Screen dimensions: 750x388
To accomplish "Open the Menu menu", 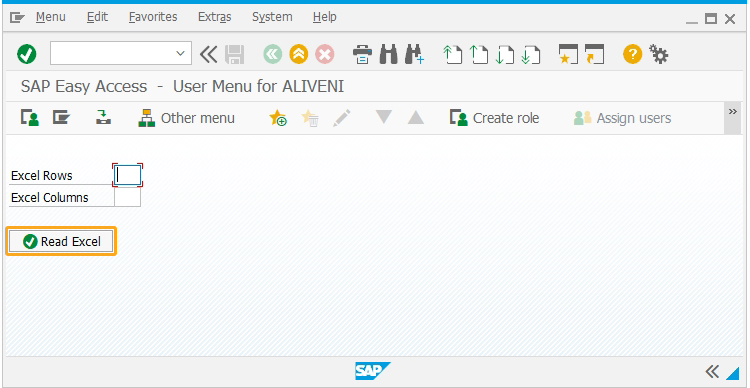I will [x=51, y=17].
